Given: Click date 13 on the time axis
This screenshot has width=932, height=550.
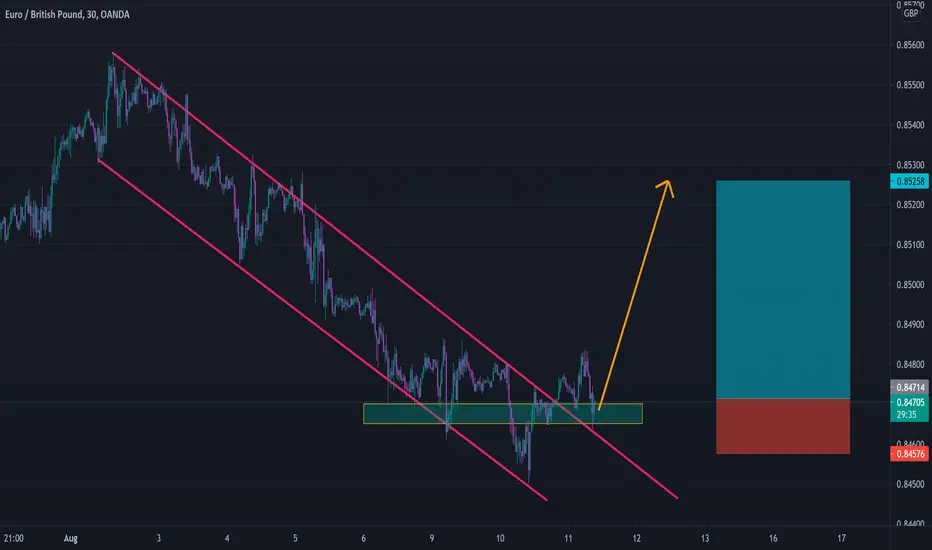Looking at the screenshot, I should [x=705, y=538].
